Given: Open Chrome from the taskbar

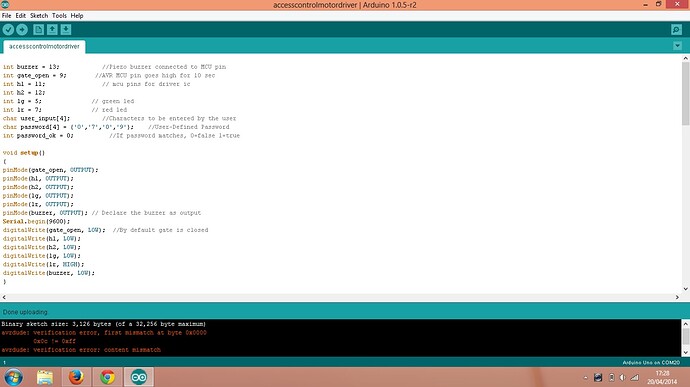Looking at the screenshot, I should [x=107, y=377].
